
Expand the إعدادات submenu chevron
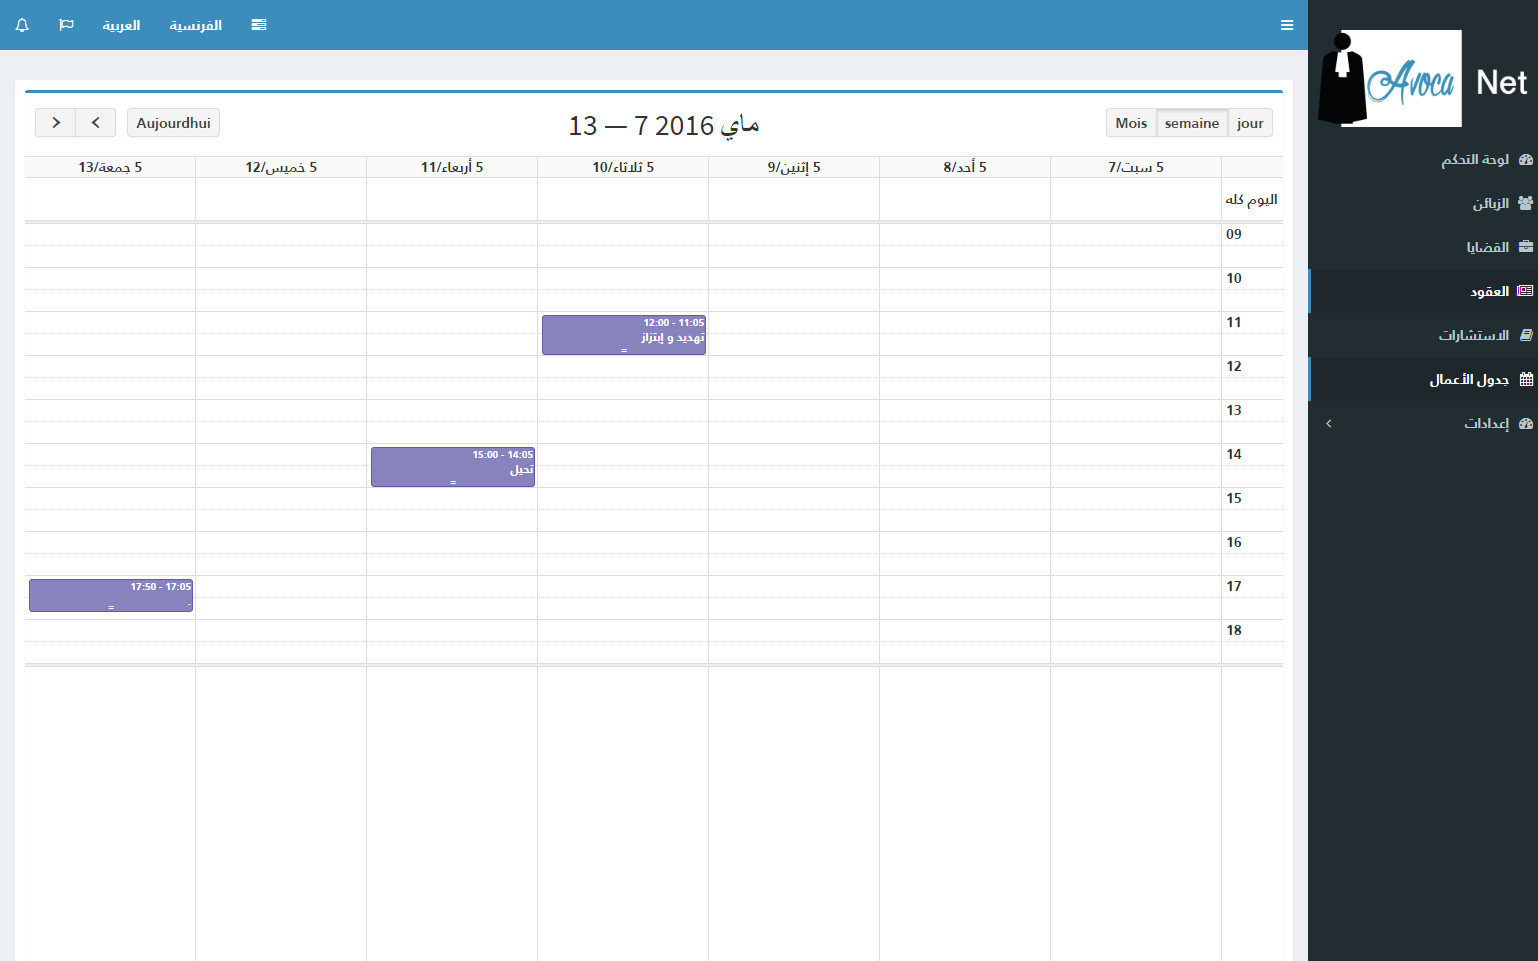tap(1329, 424)
